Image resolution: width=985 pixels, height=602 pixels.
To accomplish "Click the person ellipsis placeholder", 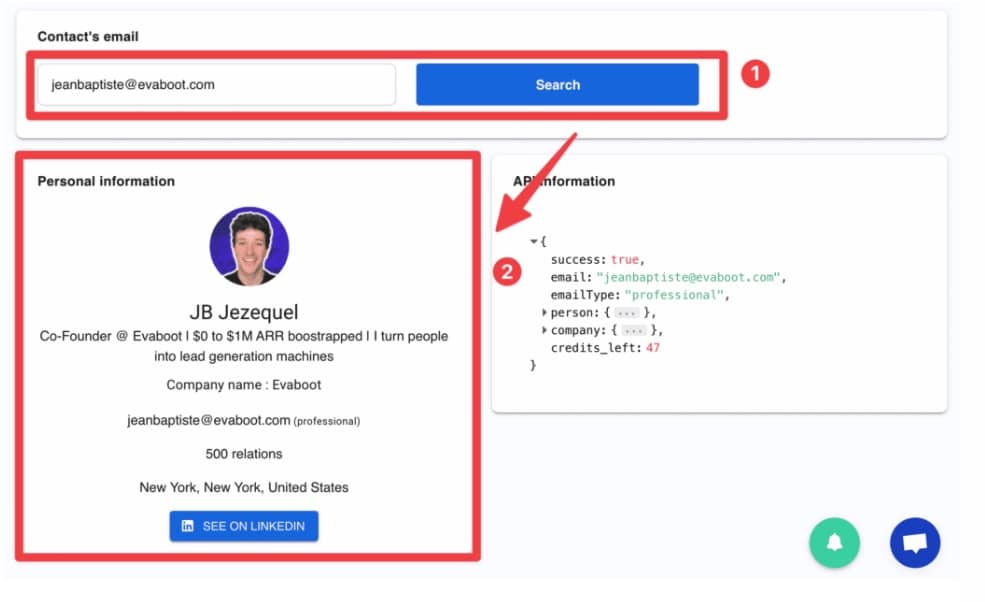I will tap(626, 313).
